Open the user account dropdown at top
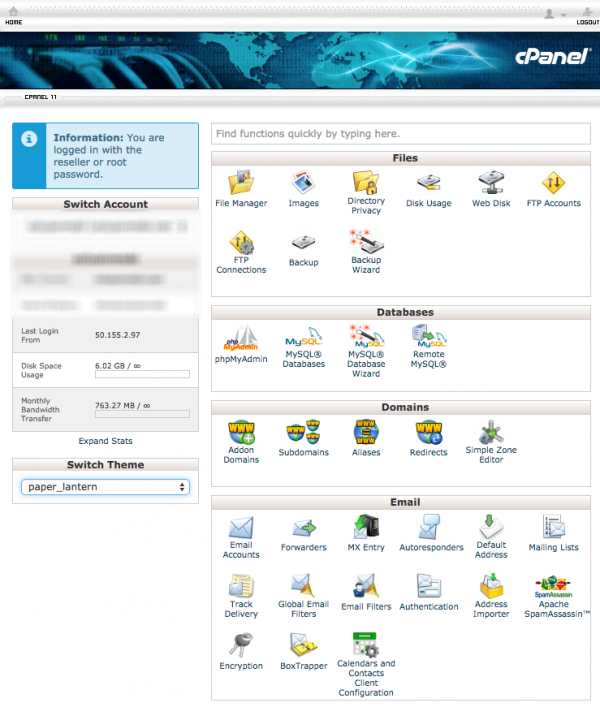600x707 pixels. point(553,14)
